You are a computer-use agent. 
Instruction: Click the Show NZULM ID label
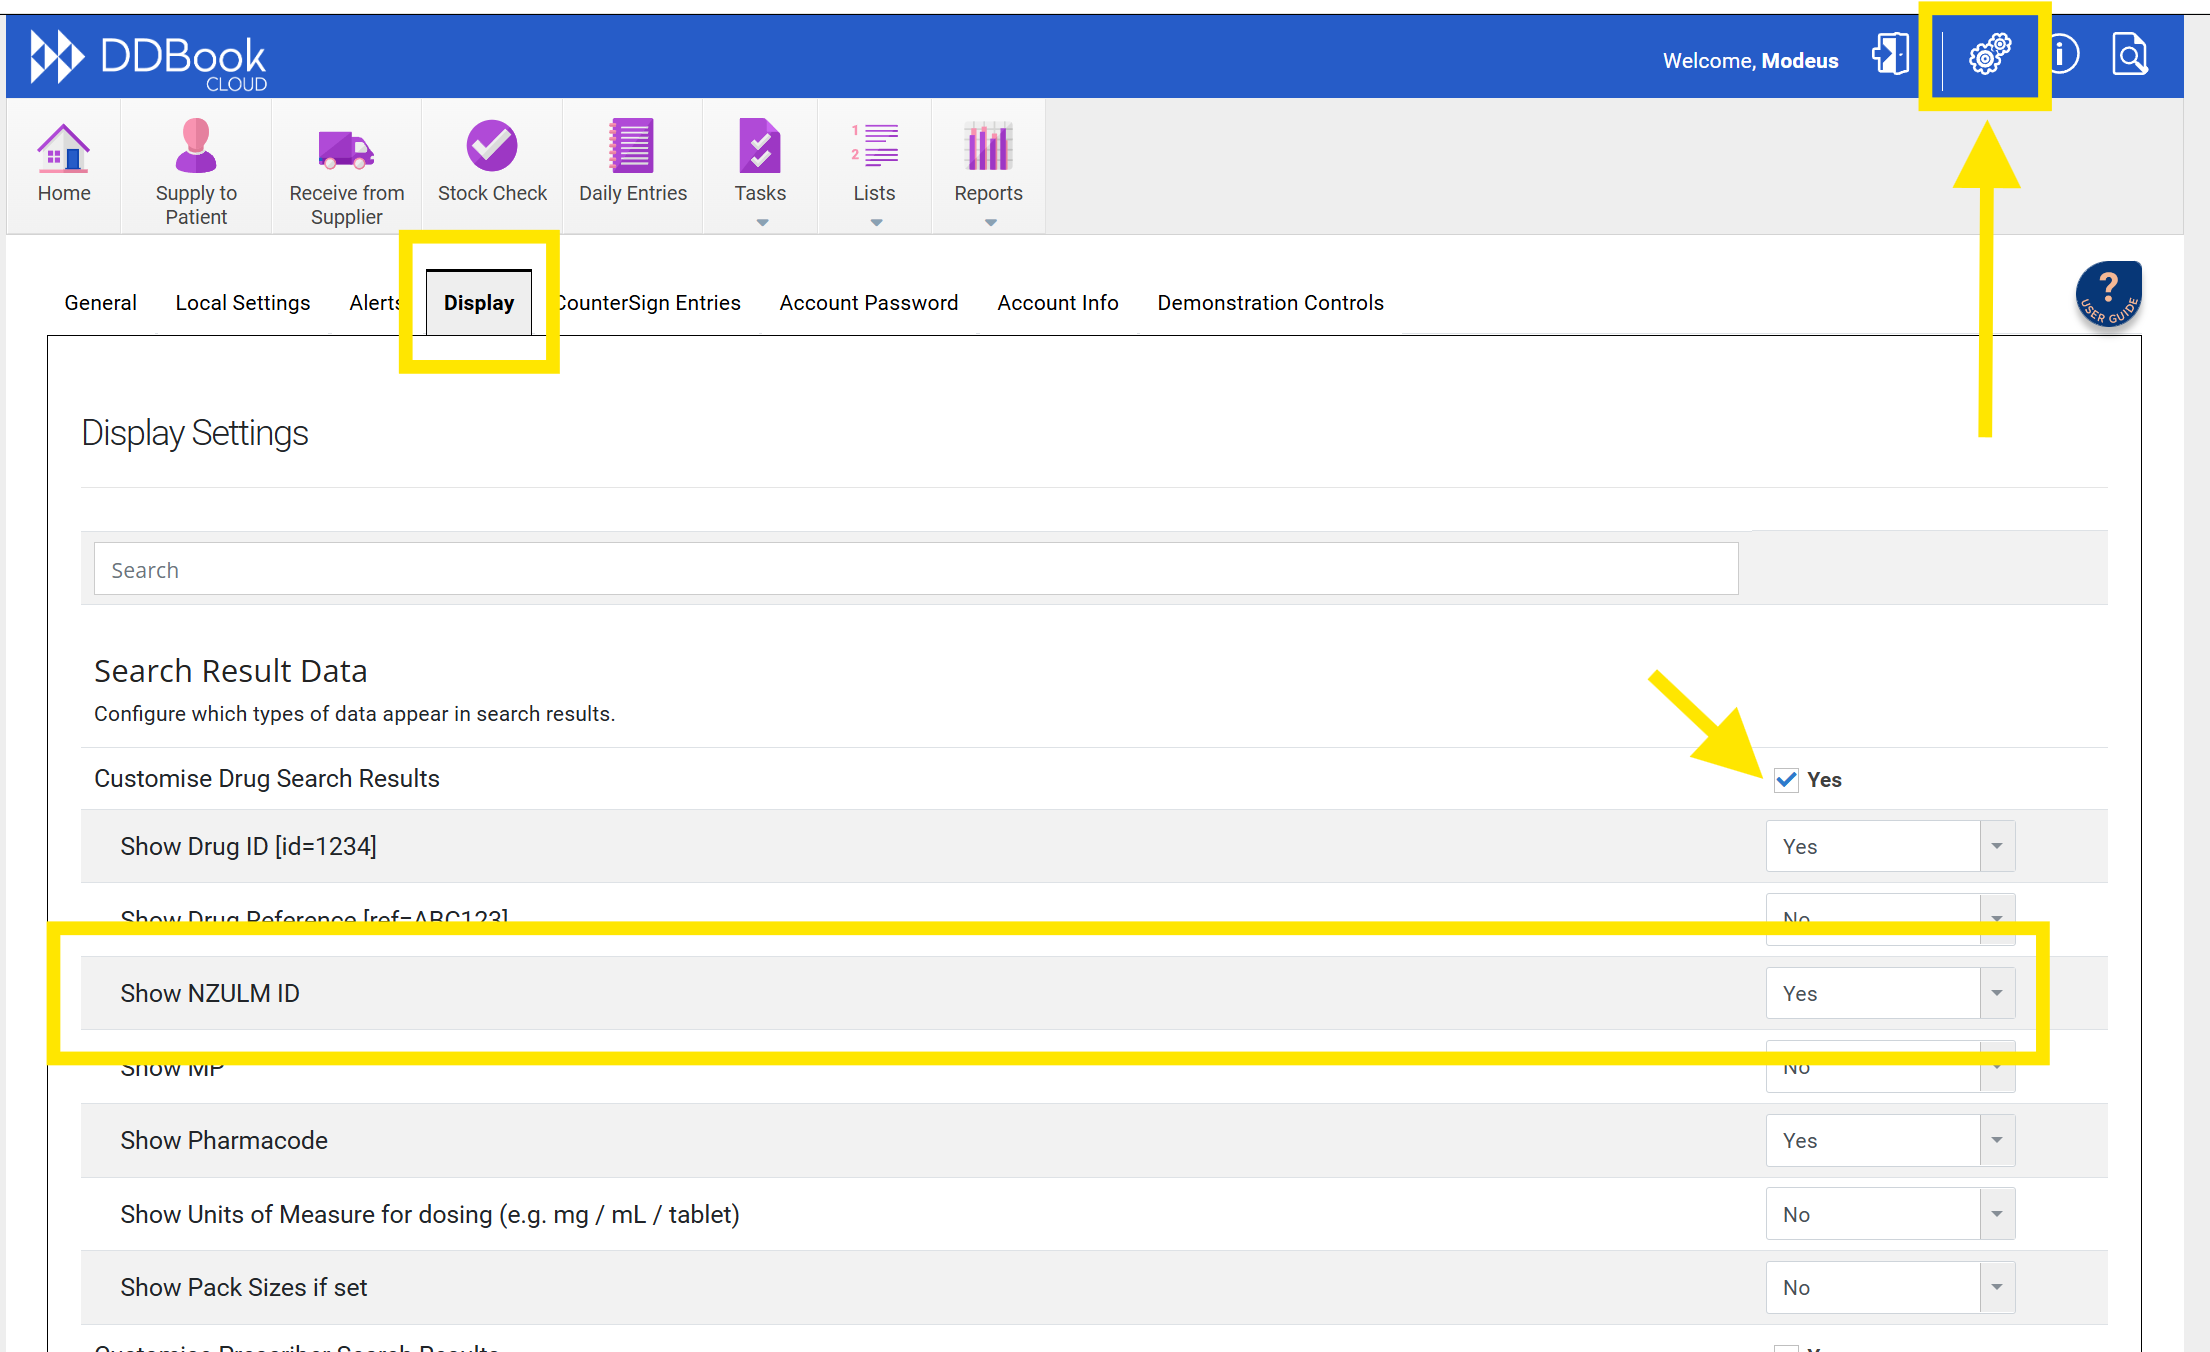210,993
